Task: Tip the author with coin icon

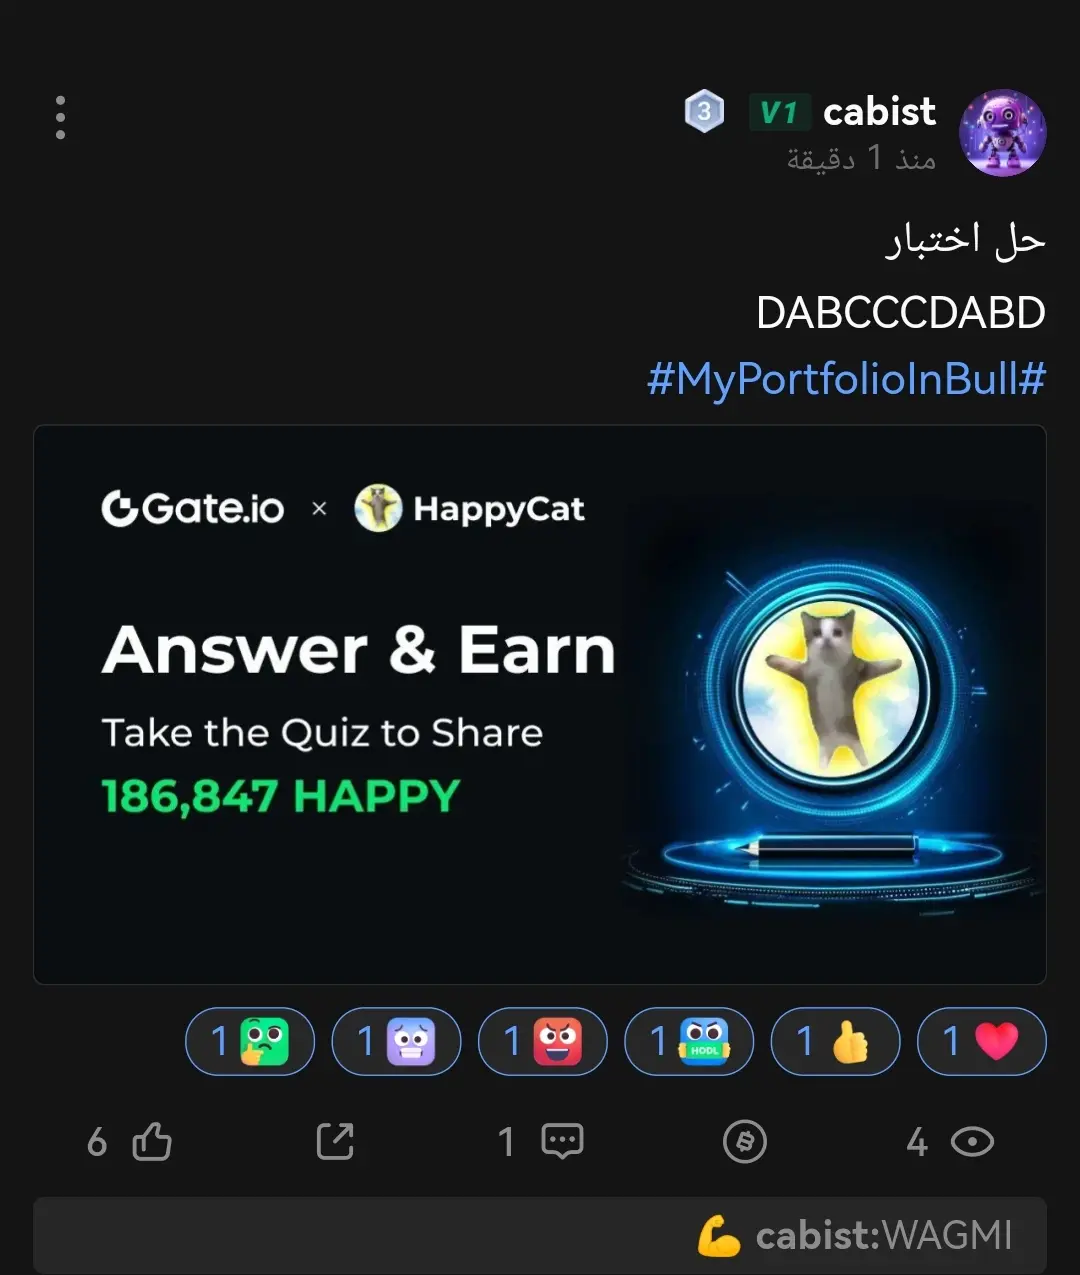Action: click(x=745, y=1141)
